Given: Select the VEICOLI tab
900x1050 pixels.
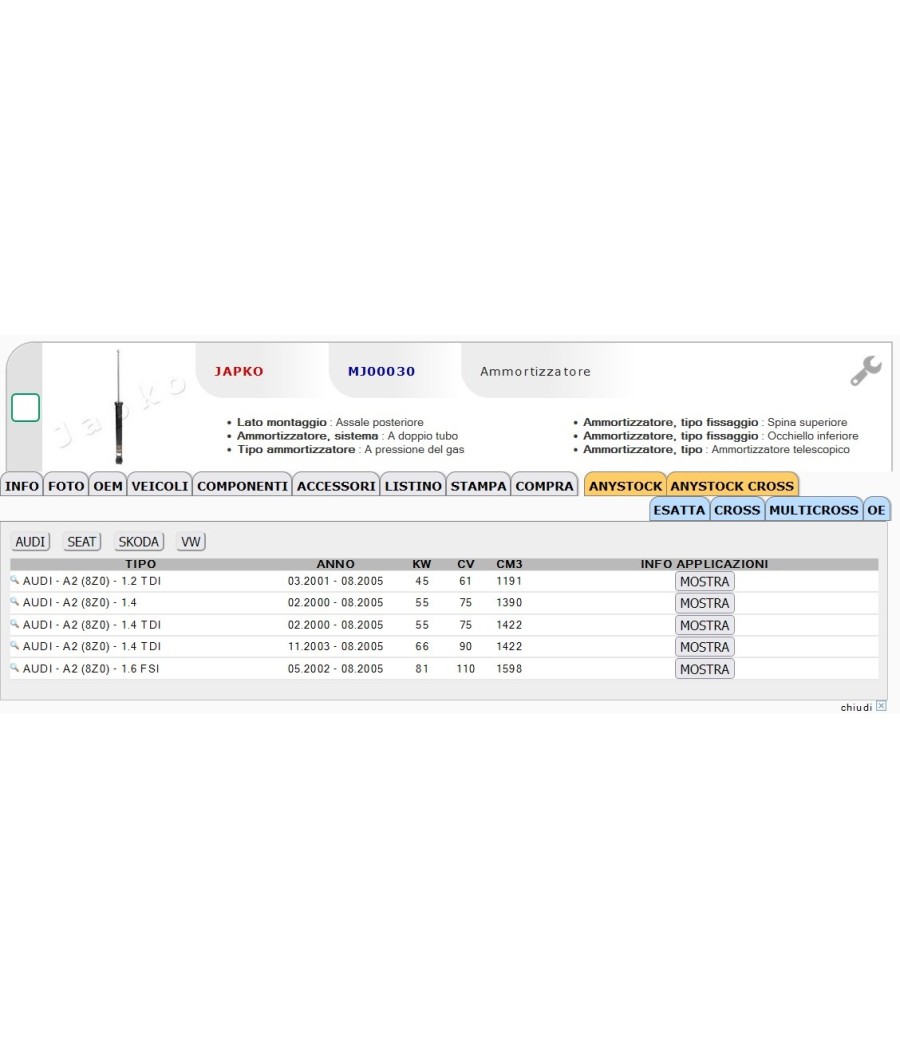Looking at the screenshot, I should point(159,486).
